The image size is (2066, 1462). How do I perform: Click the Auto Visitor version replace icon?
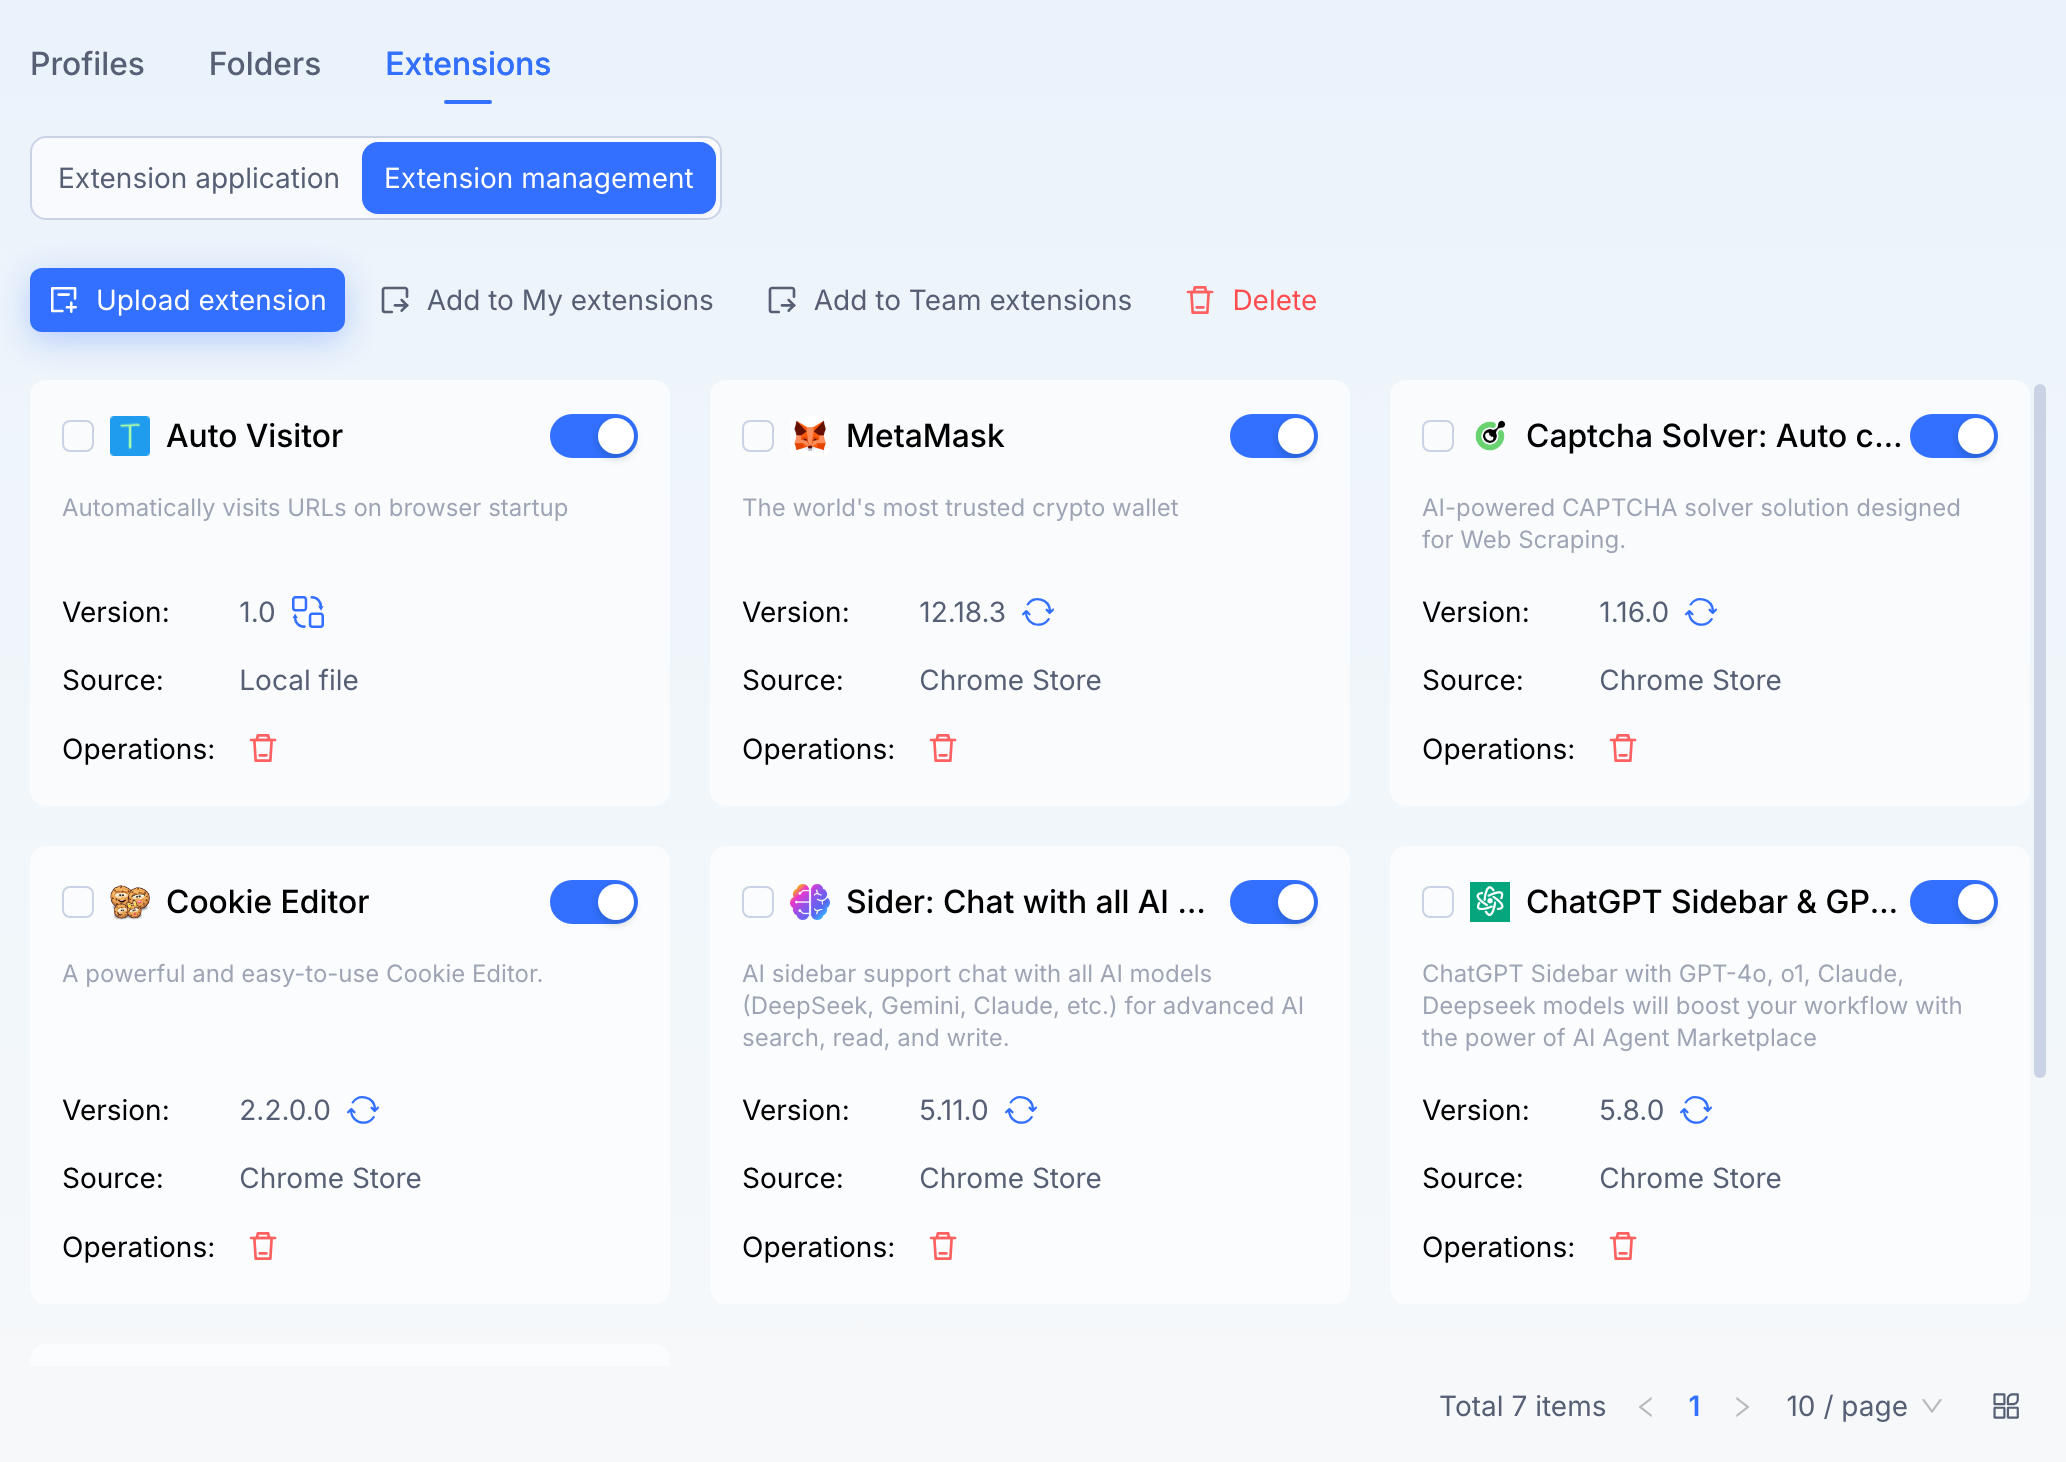tap(308, 612)
